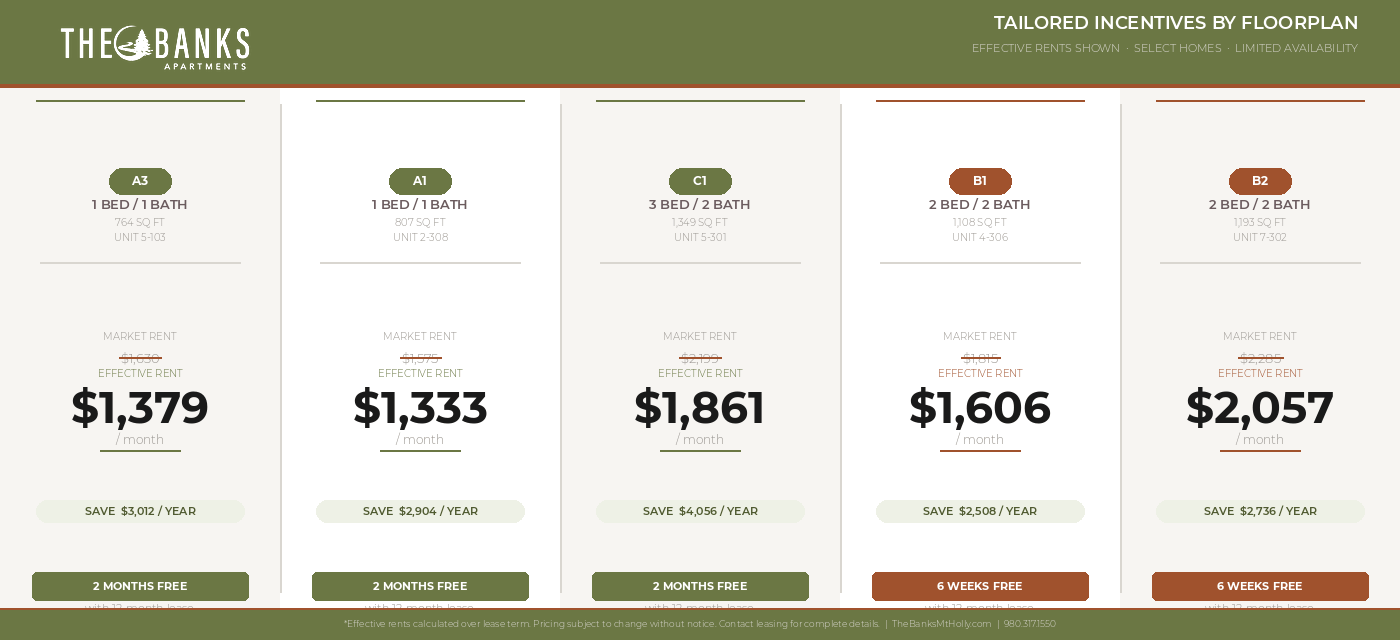Click Save $3,012 / Year pill
This screenshot has width=1400, height=640.
tap(140, 511)
